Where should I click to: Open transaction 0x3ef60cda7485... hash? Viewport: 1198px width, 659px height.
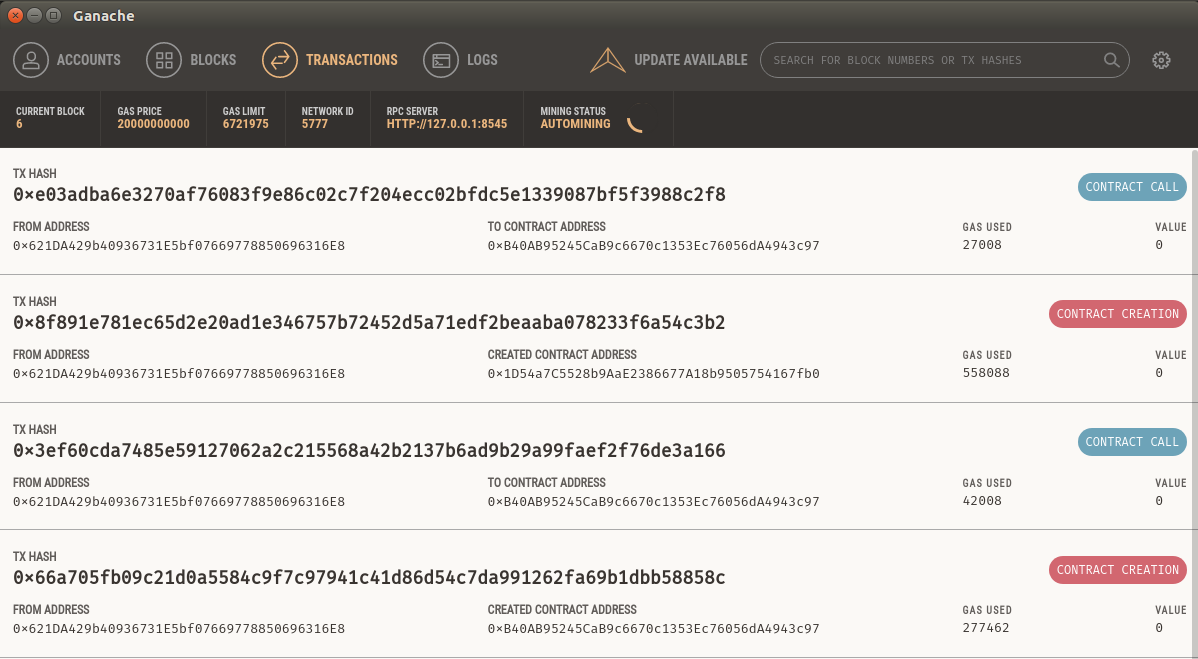click(369, 451)
